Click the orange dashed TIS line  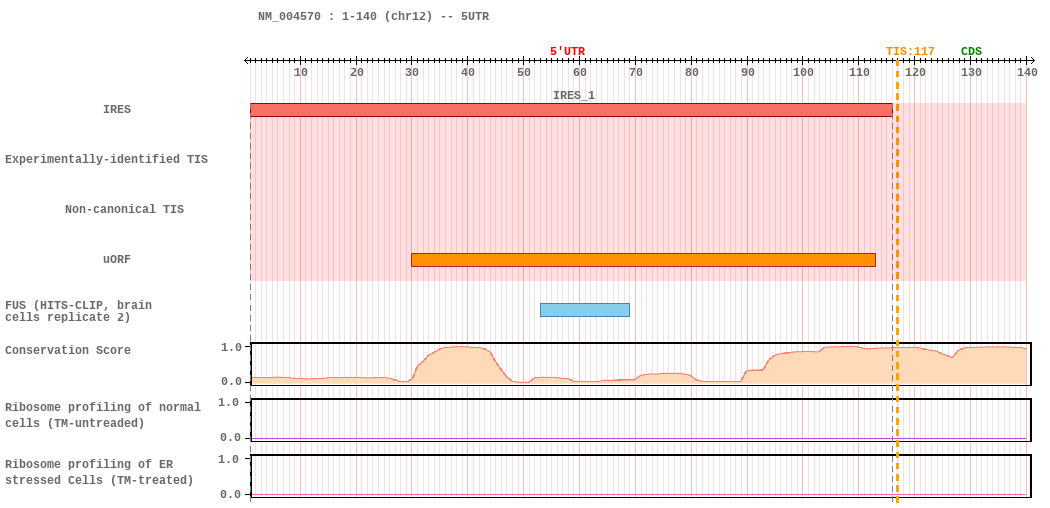pos(897,281)
